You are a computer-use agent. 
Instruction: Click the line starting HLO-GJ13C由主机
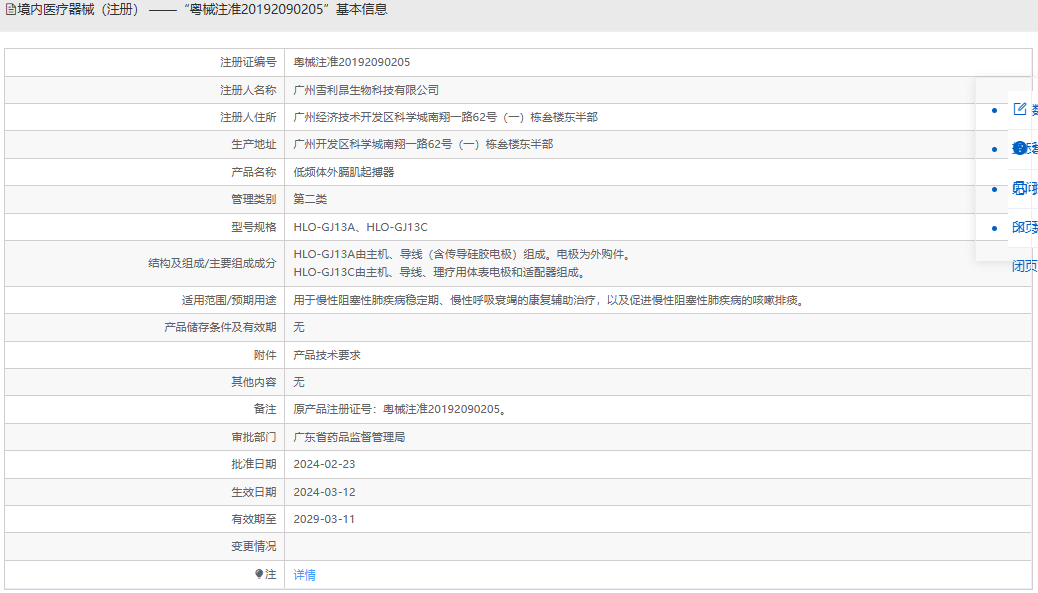pyautogui.click(x=440, y=272)
